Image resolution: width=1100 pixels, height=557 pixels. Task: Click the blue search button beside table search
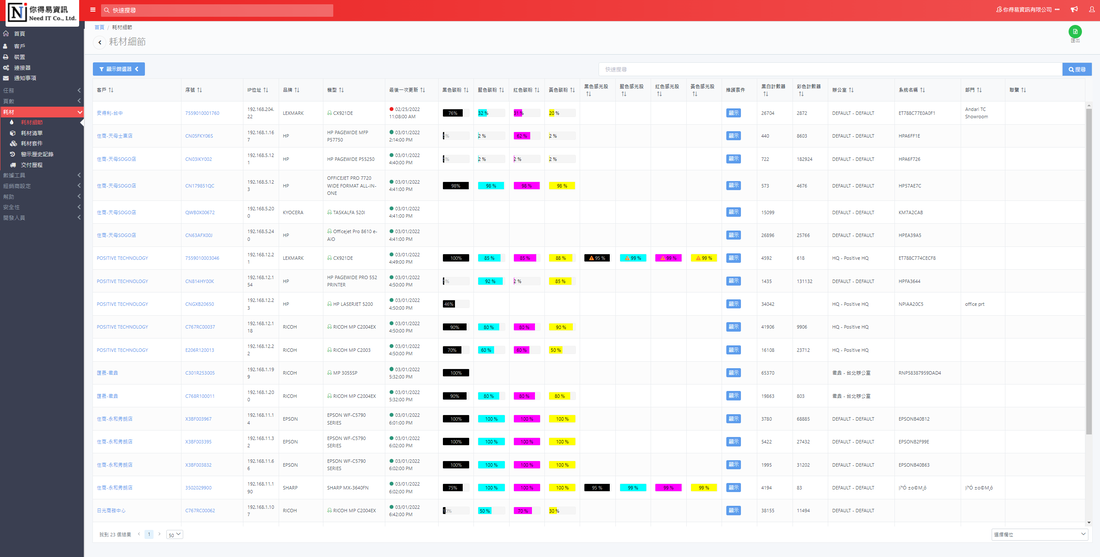point(1077,69)
